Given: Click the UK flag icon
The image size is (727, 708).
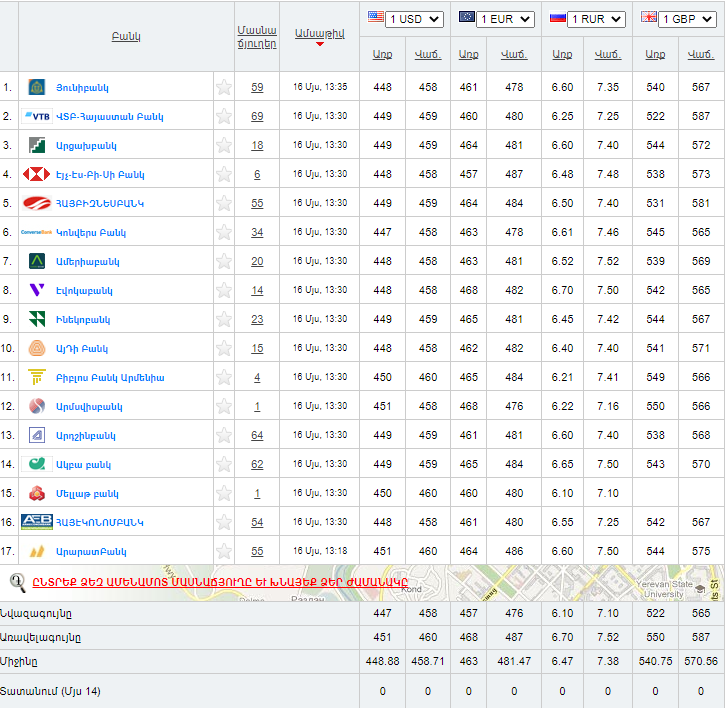Looking at the screenshot, I should pyautogui.click(x=649, y=17).
